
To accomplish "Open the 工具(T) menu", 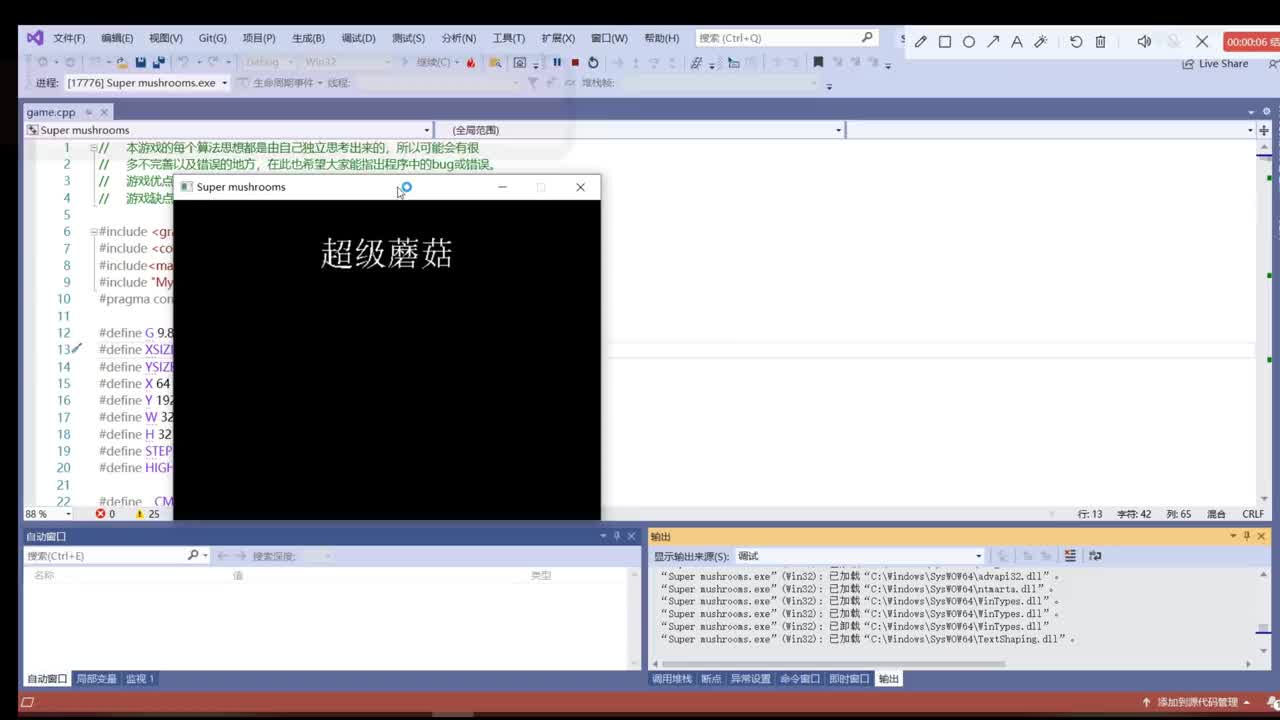I will 508,38.
